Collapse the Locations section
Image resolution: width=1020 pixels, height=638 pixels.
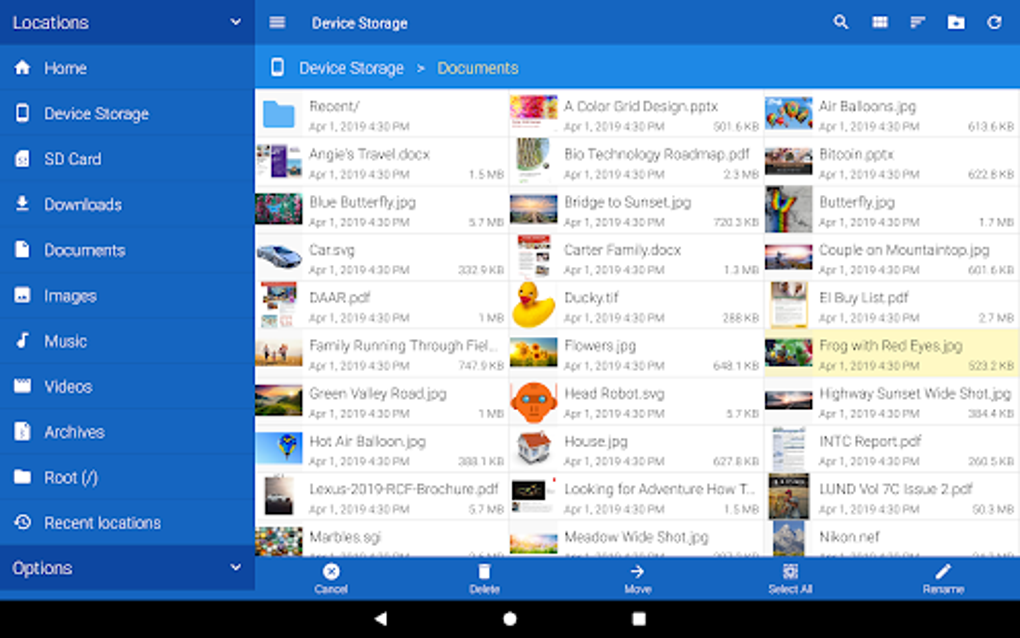pyautogui.click(x=235, y=21)
